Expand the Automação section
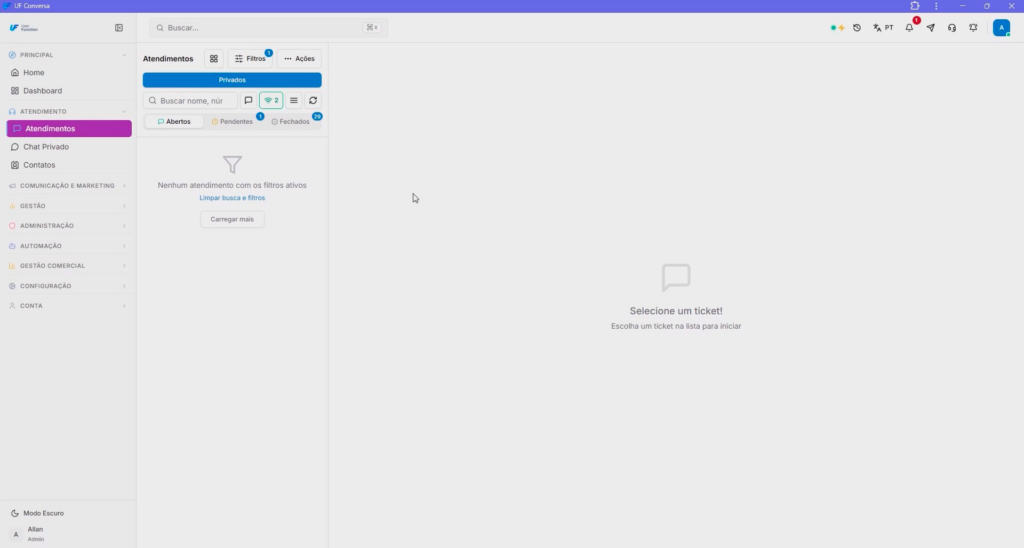Viewport: 1024px width, 548px height. click(69, 246)
